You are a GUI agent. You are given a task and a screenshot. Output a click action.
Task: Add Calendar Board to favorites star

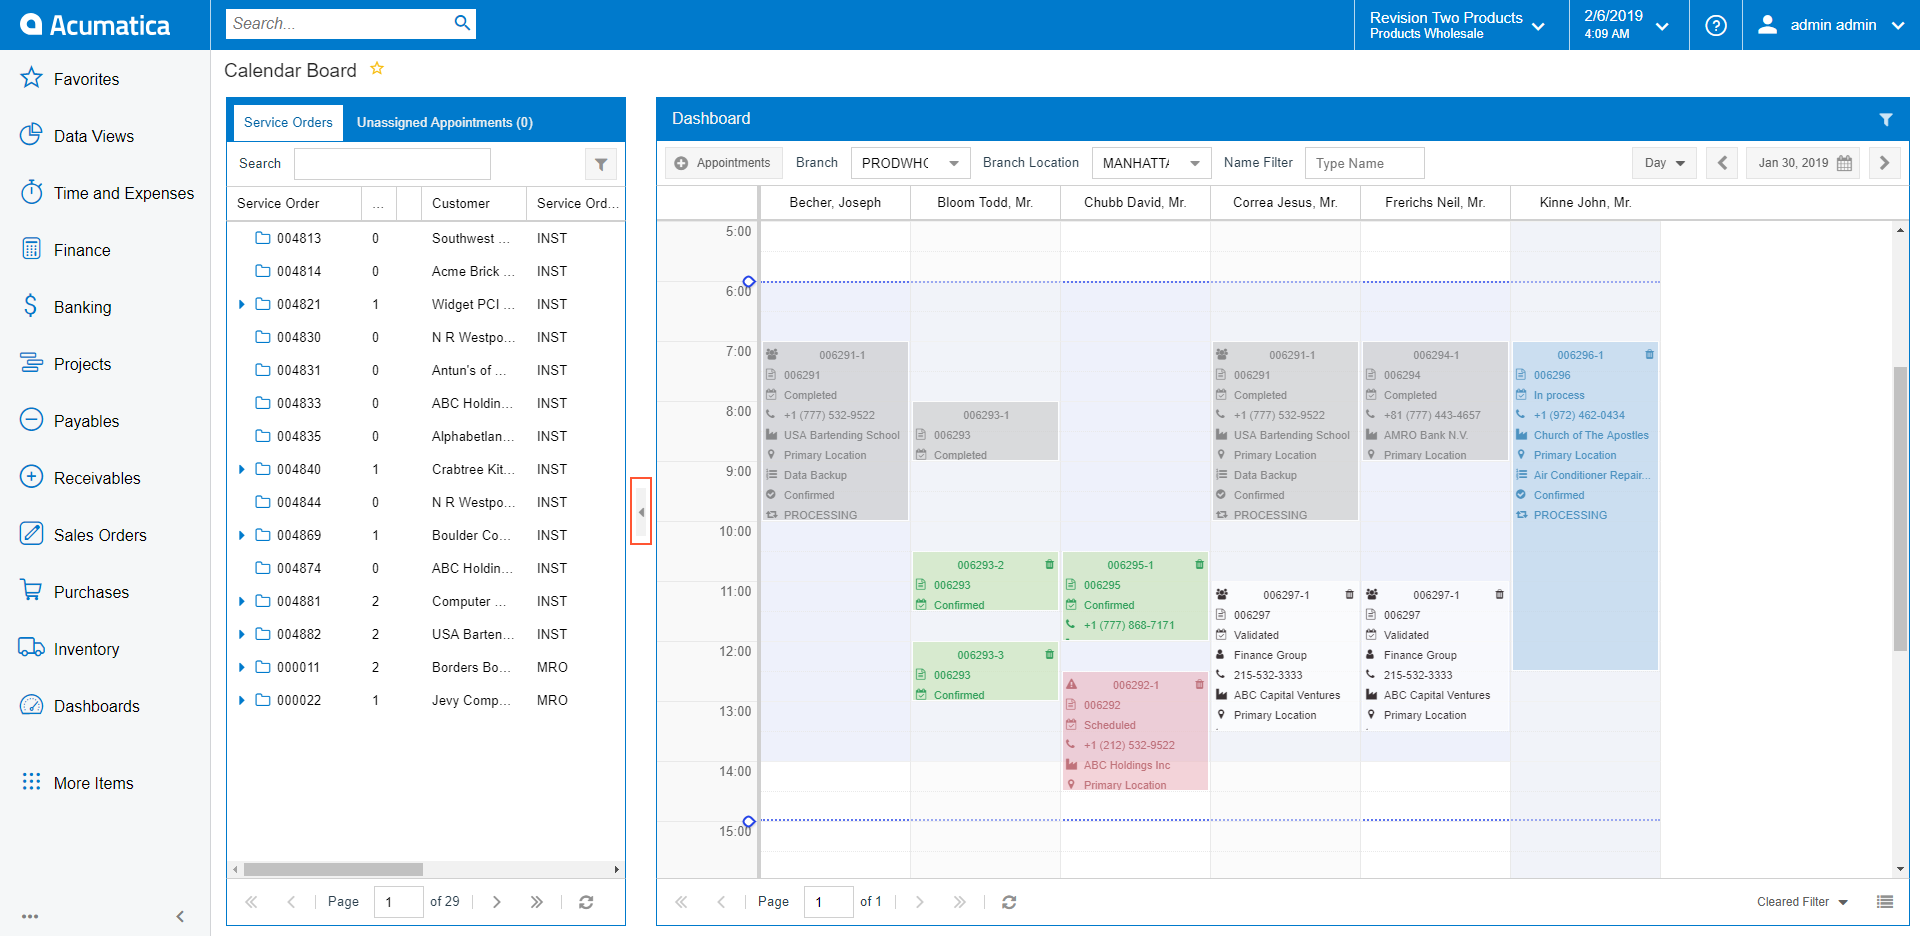click(377, 69)
